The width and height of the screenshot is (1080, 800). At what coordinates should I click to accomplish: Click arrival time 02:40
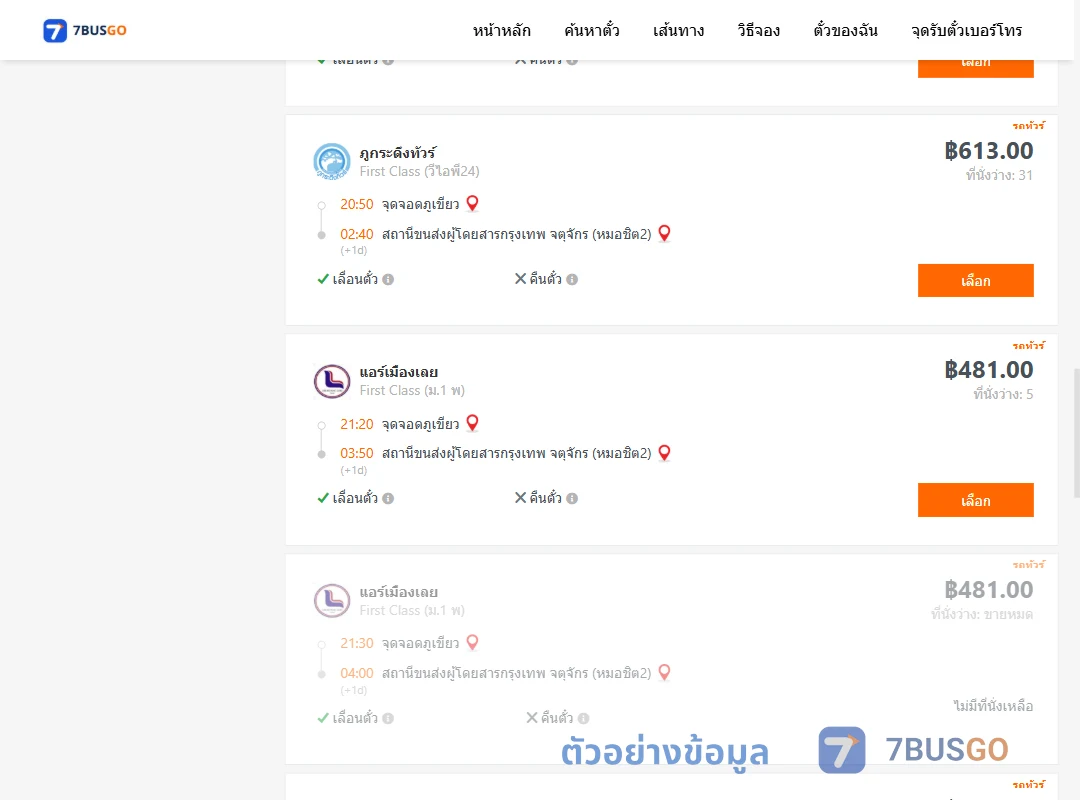tap(357, 234)
